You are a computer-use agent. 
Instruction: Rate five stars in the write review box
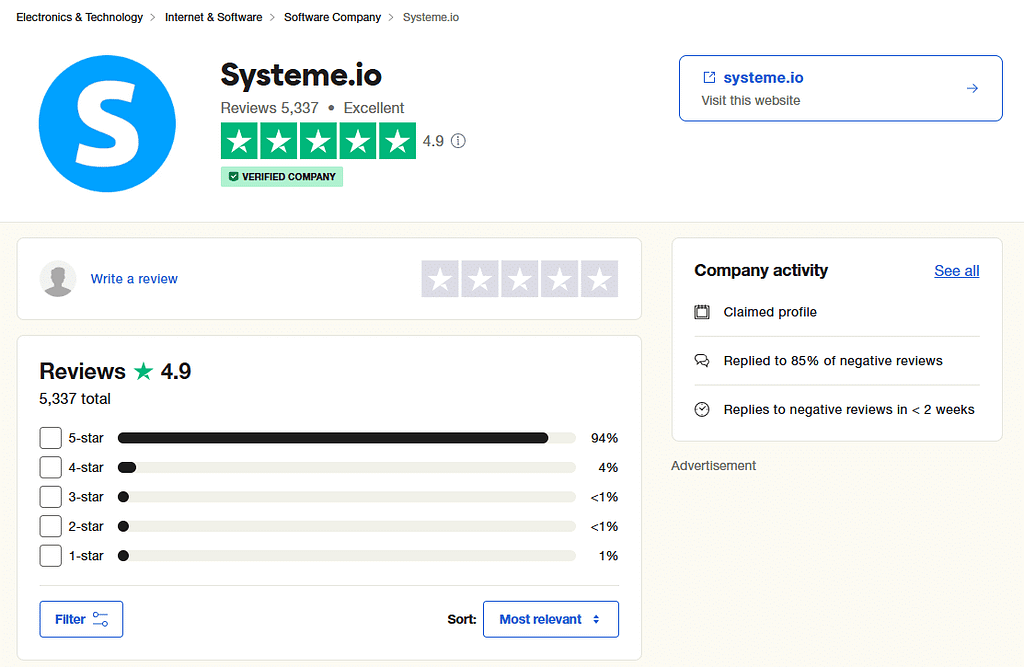[600, 279]
